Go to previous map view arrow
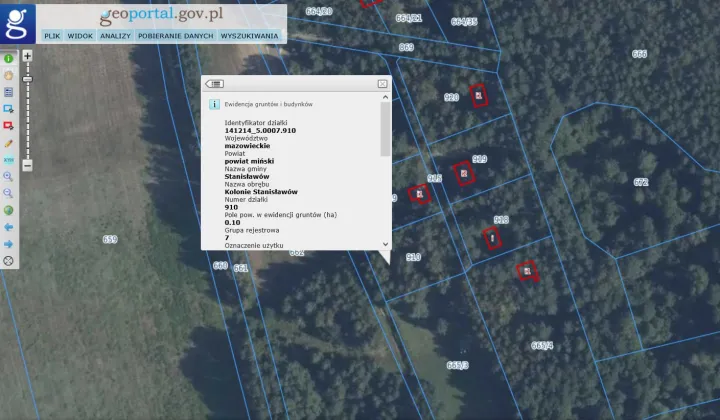The width and height of the screenshot is (720, 420). 8,227
